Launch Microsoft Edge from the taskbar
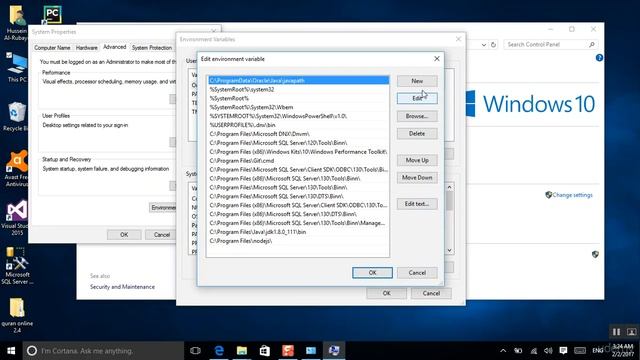 pos(219,351)
